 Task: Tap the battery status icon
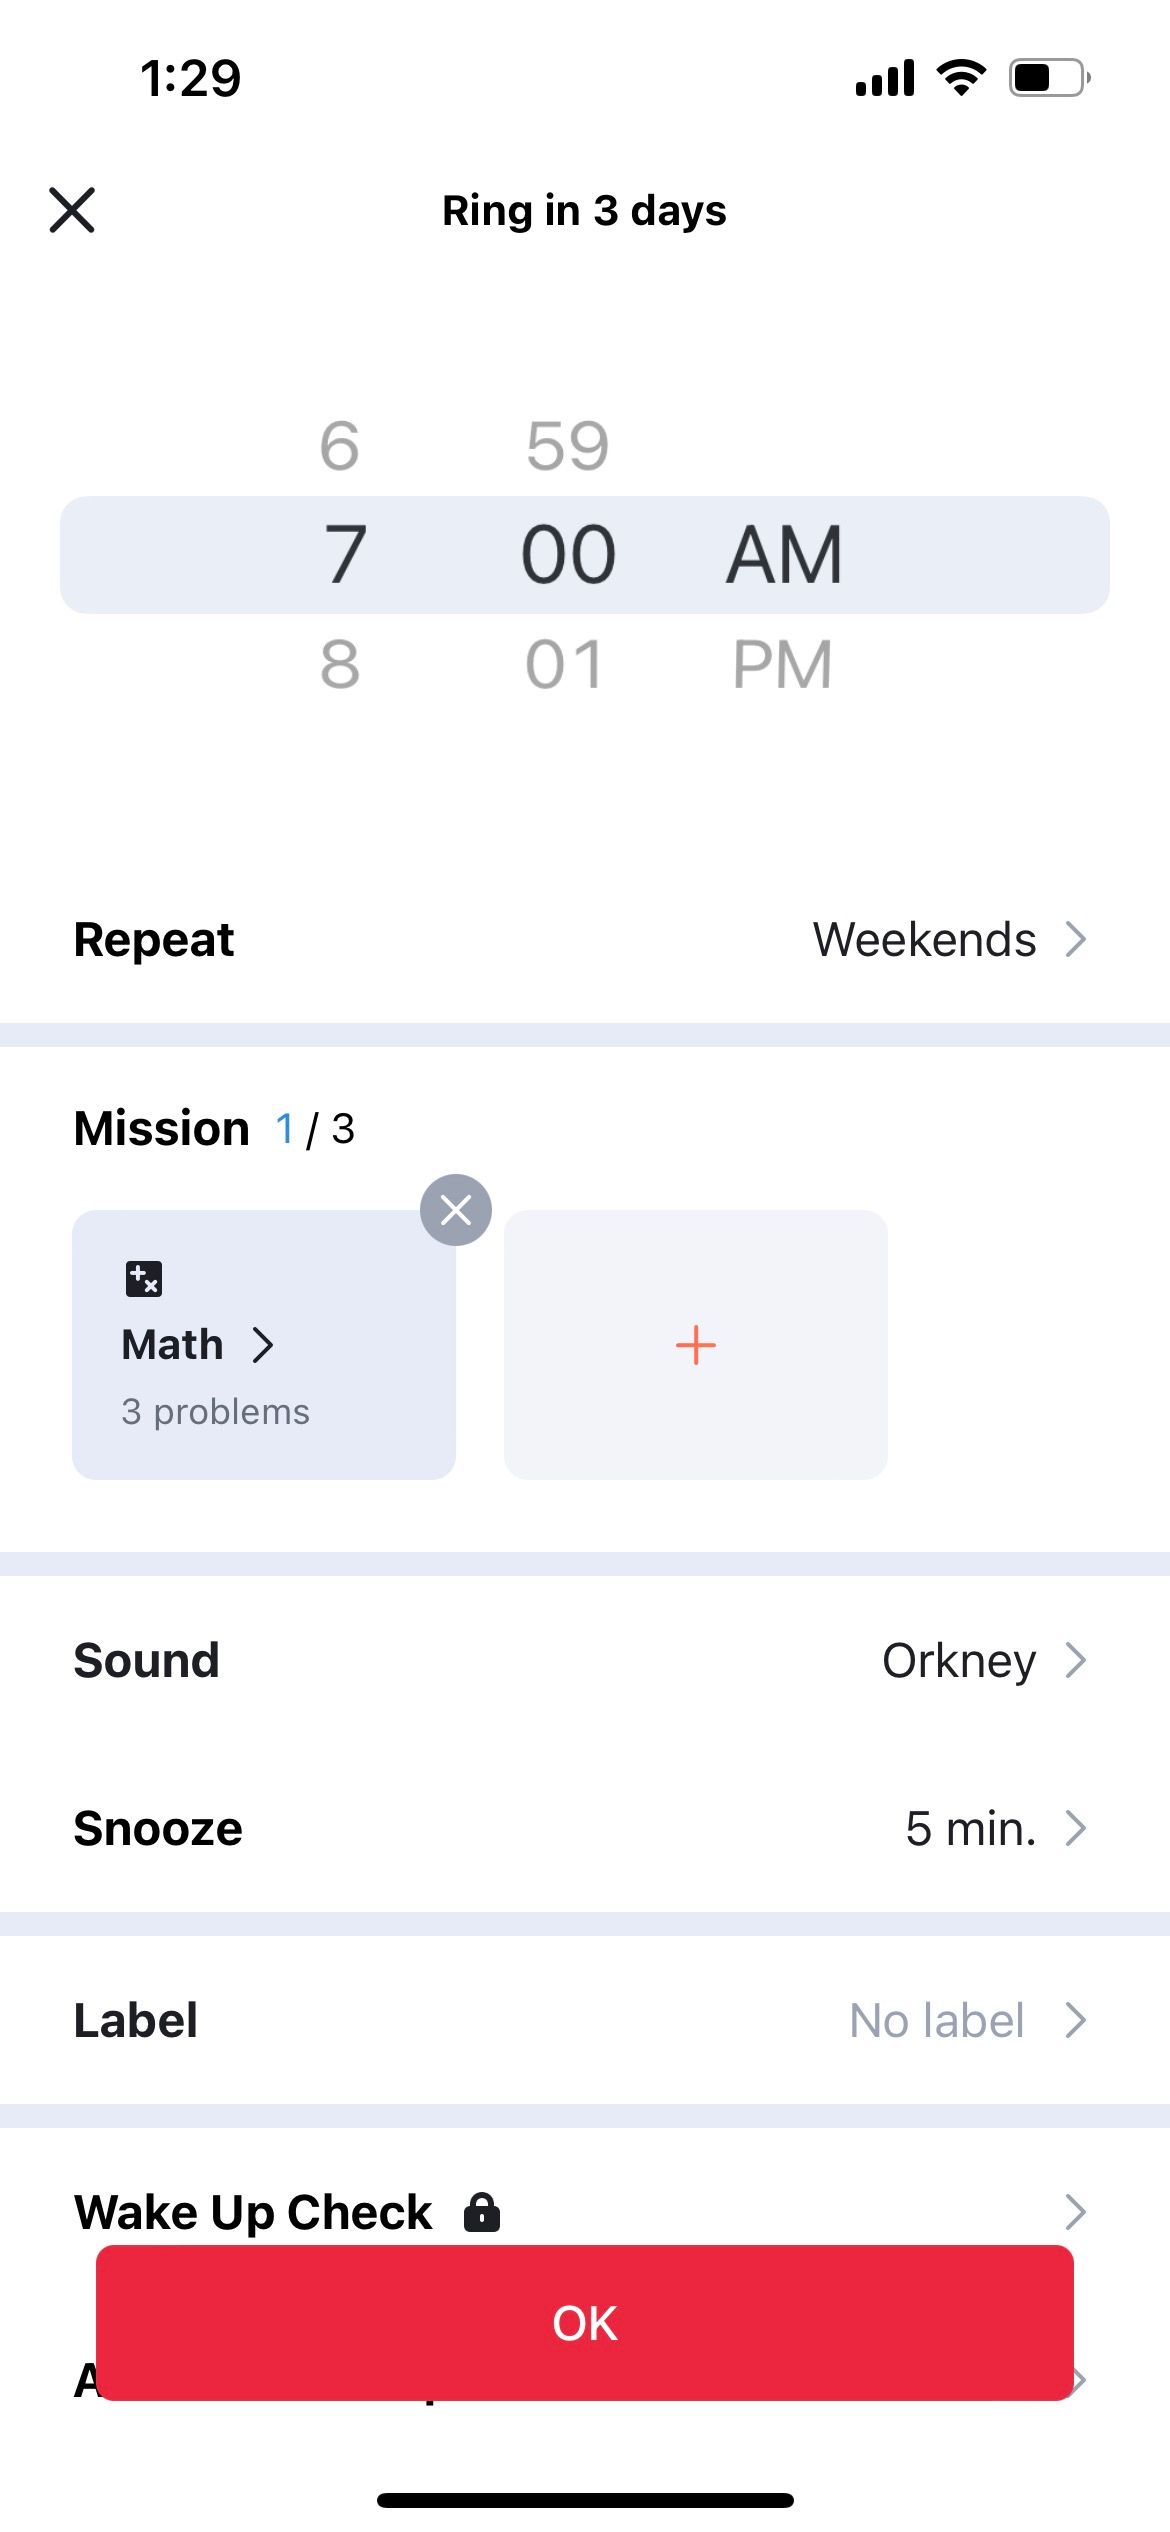click(1049, 78)
